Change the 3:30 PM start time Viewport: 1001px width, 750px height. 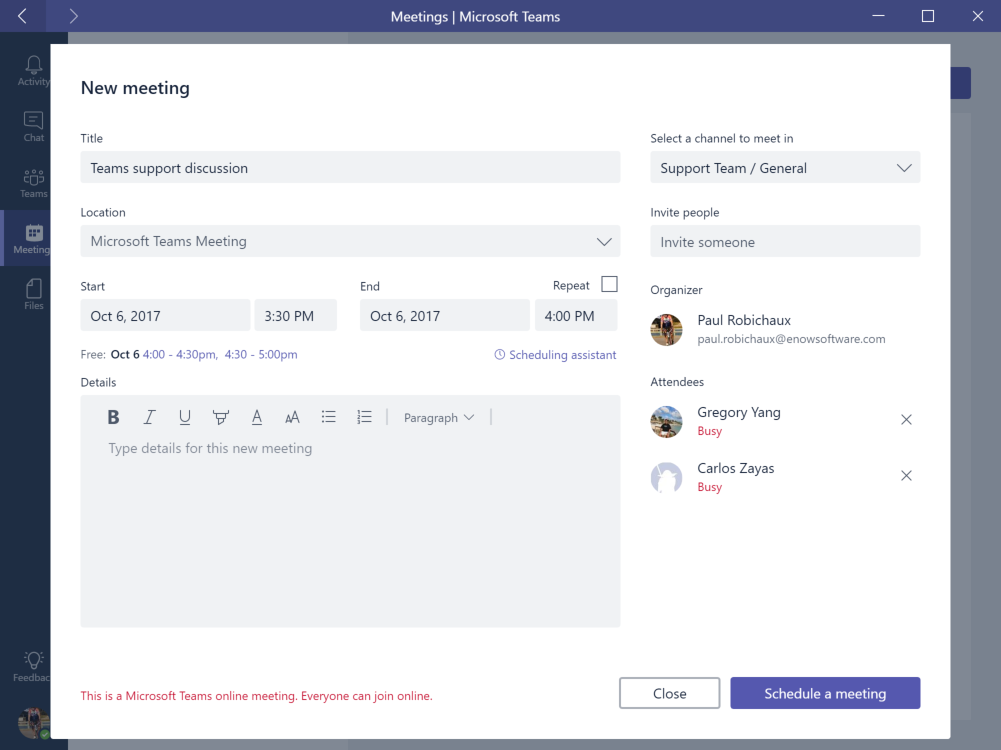click(296, 315)
